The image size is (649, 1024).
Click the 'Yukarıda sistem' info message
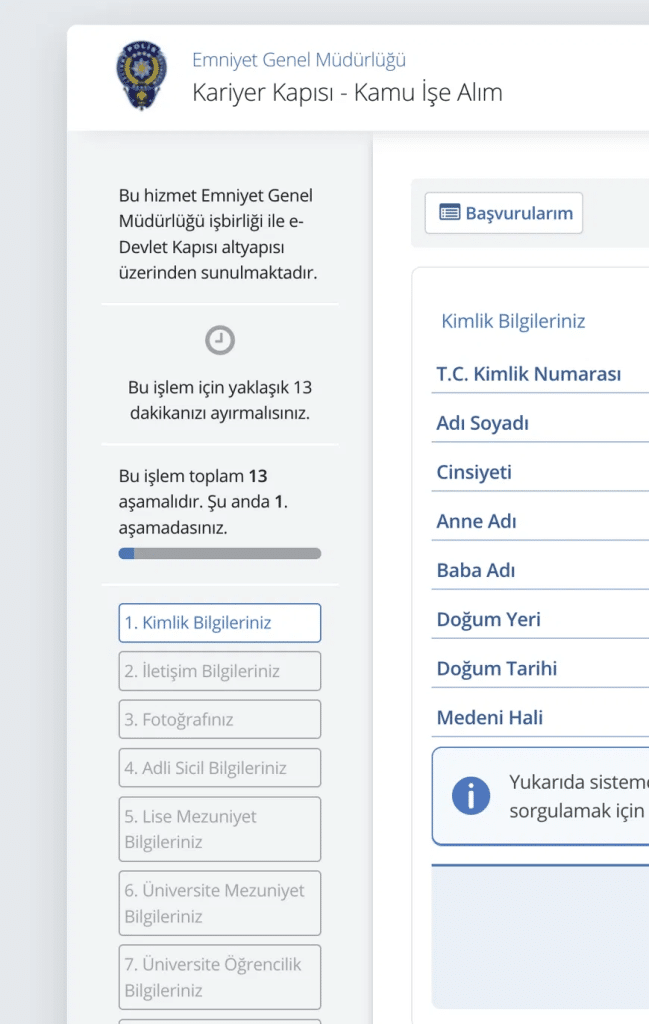[579, 796]
